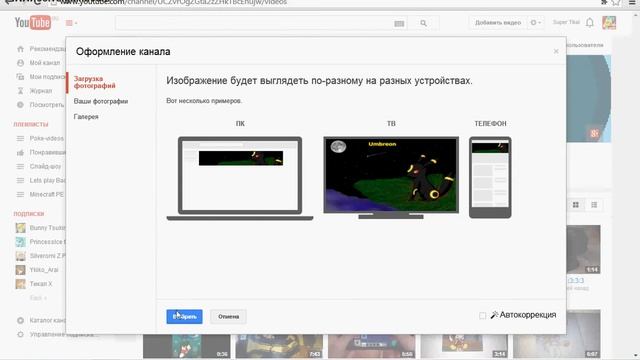The height and width of the screenshot is (360, 640).
Task: Click the home icon in sidebar
Action: (20, 49)
